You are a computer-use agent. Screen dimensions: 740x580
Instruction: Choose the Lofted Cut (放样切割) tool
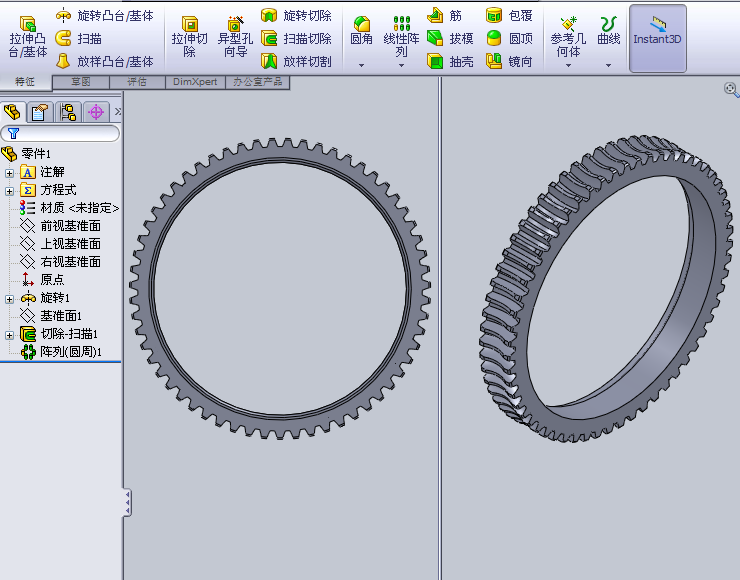296,61
